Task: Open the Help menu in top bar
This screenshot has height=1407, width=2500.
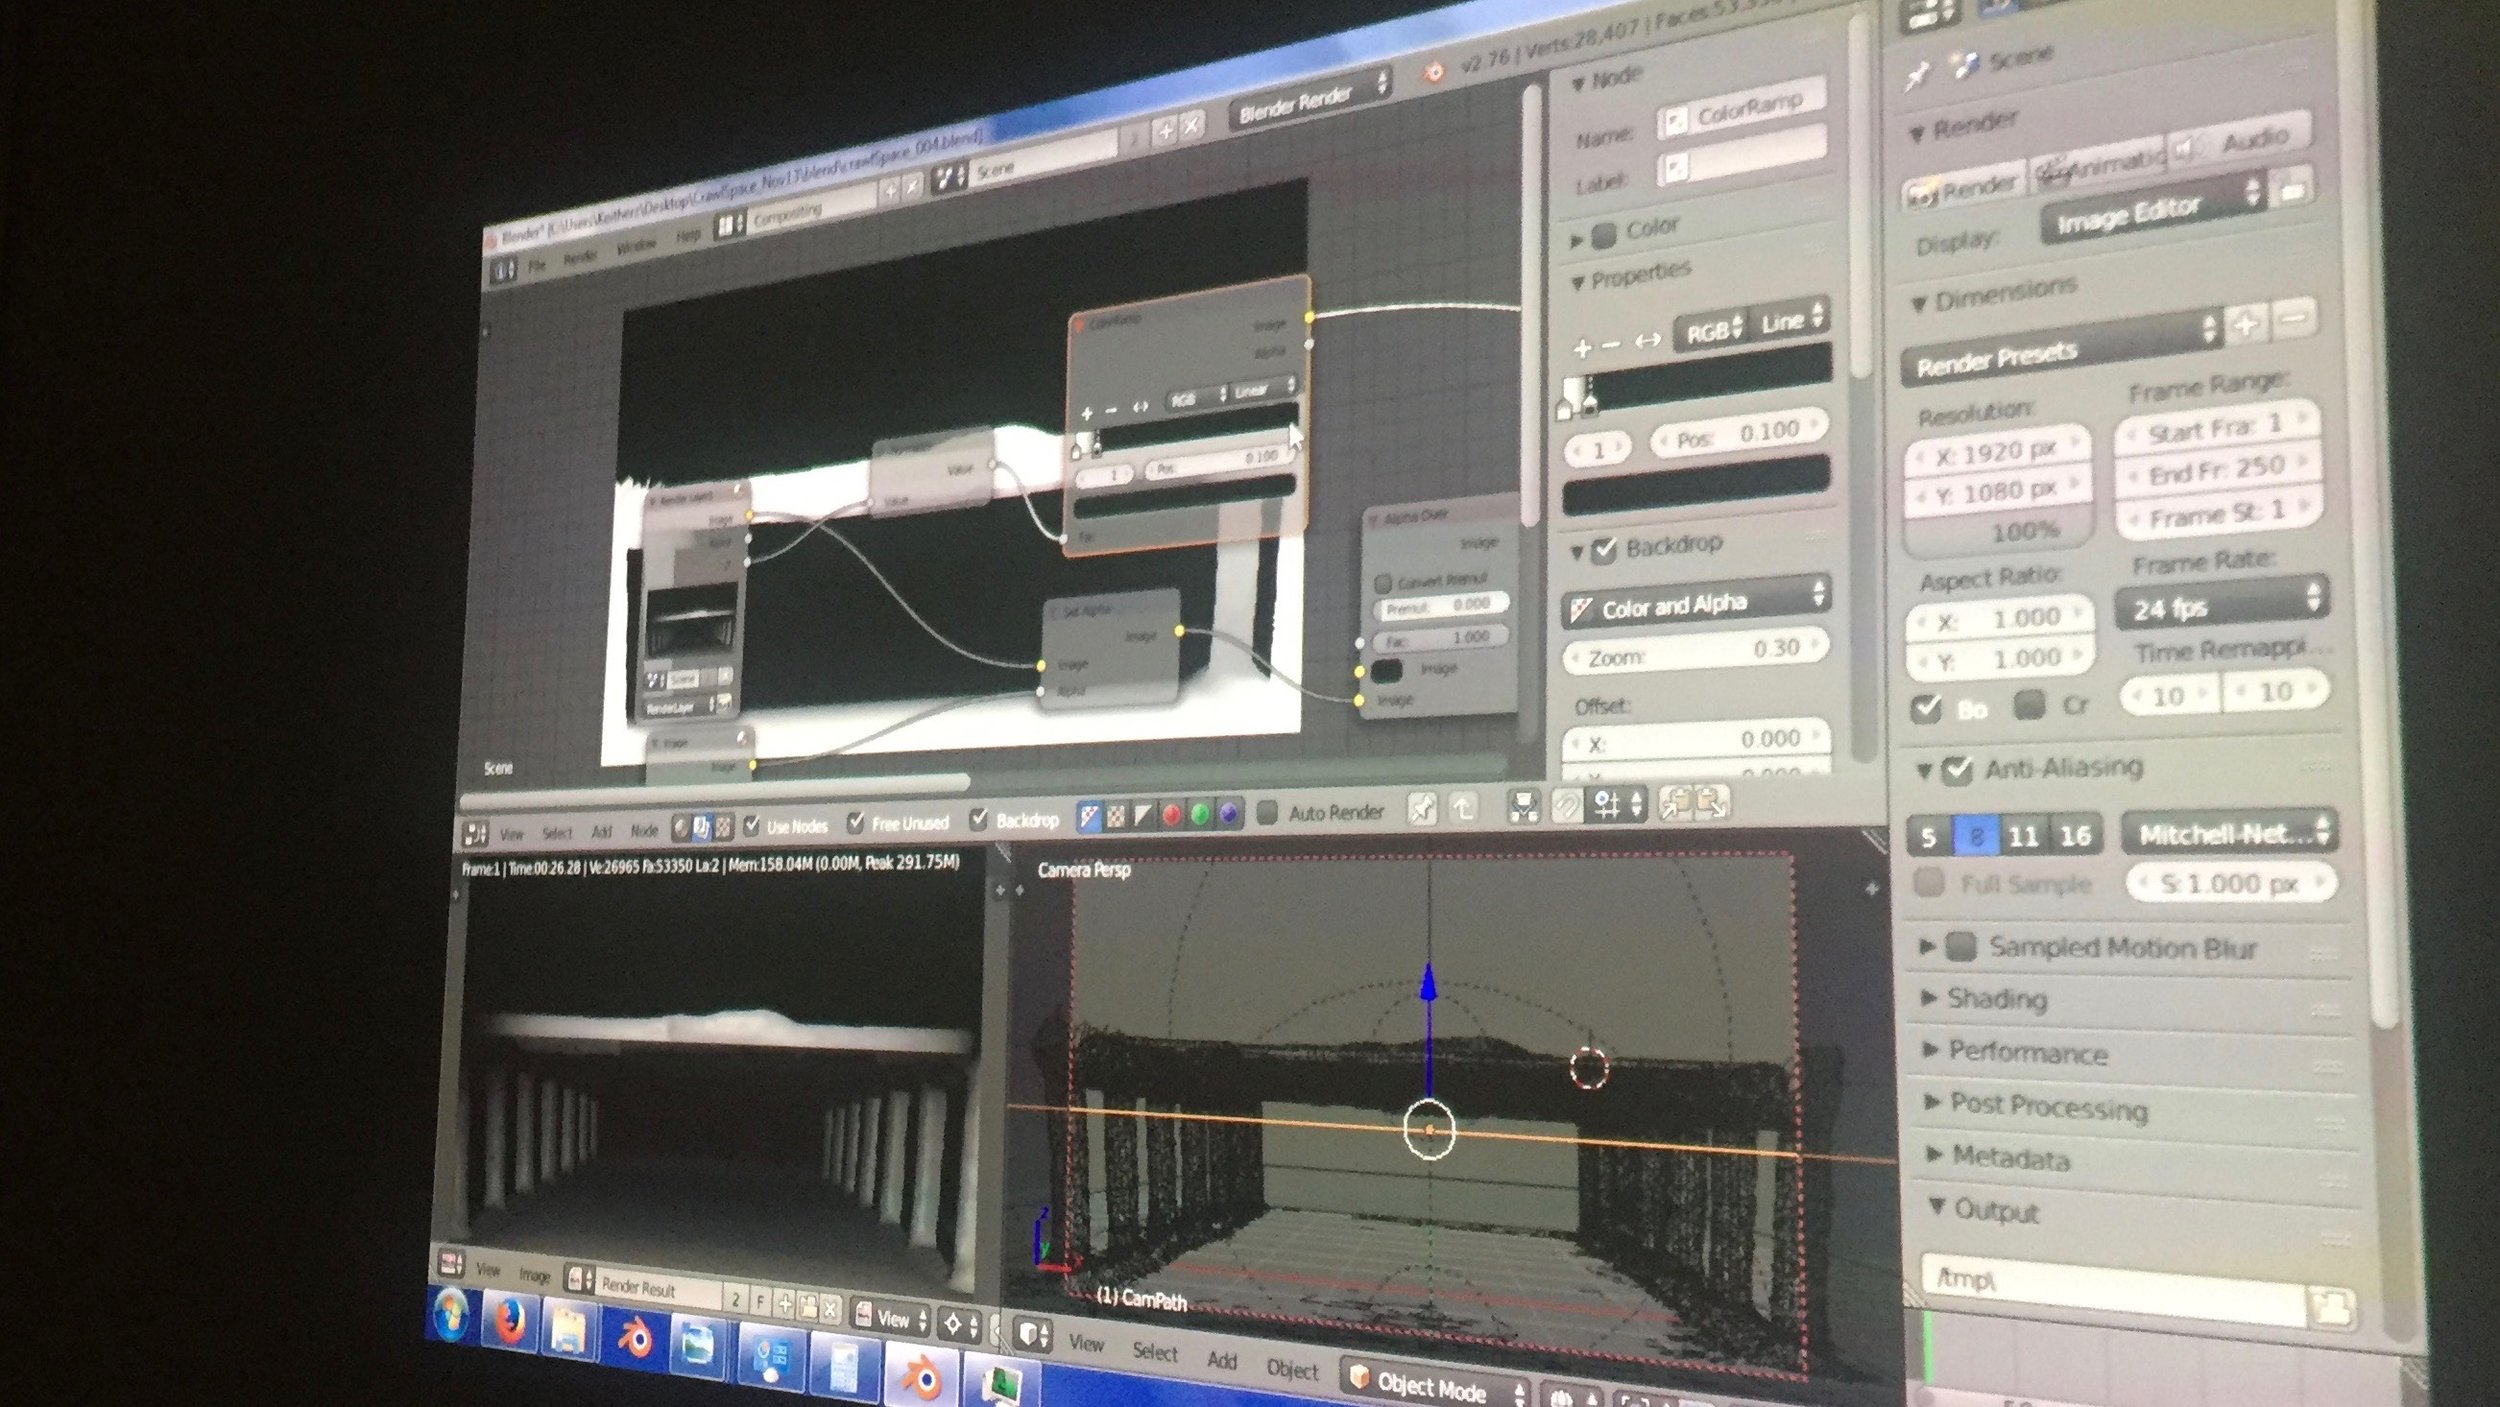Action: click(x=688, y=234)
